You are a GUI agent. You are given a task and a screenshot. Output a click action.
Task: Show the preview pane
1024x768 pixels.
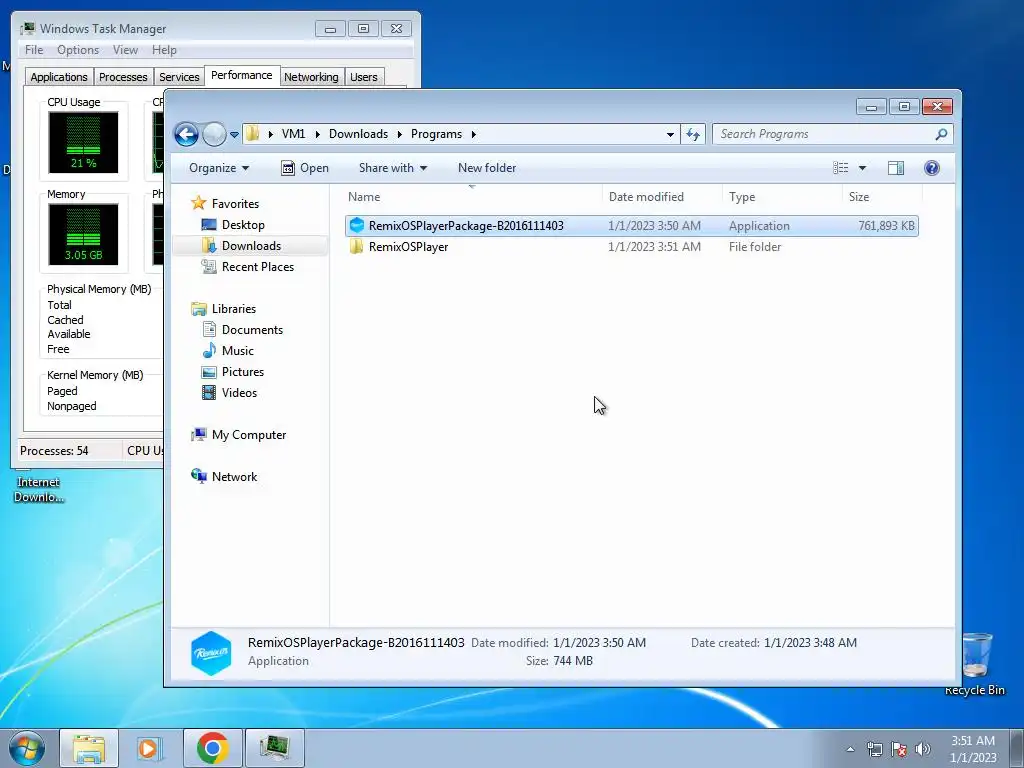point(896,168)
